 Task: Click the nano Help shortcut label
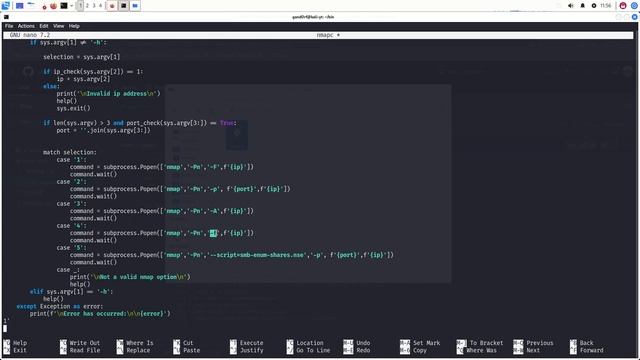(x=20, y=343)
